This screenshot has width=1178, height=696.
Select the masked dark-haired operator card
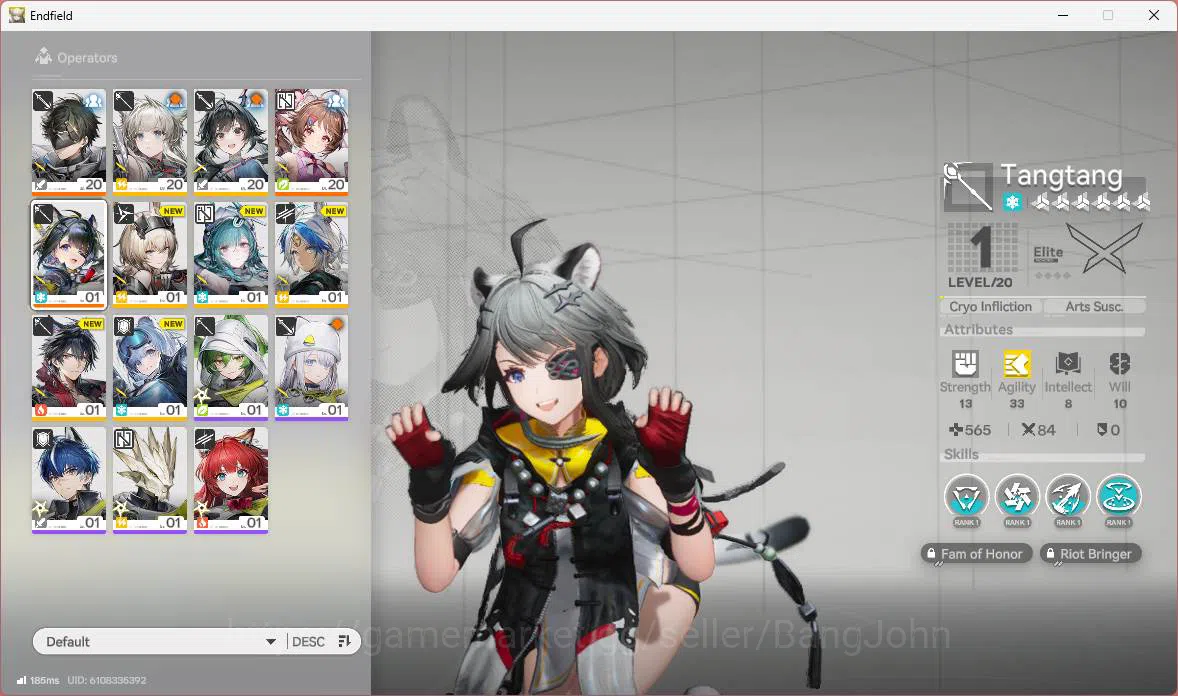pyautogui.click(x=69, y=141)
